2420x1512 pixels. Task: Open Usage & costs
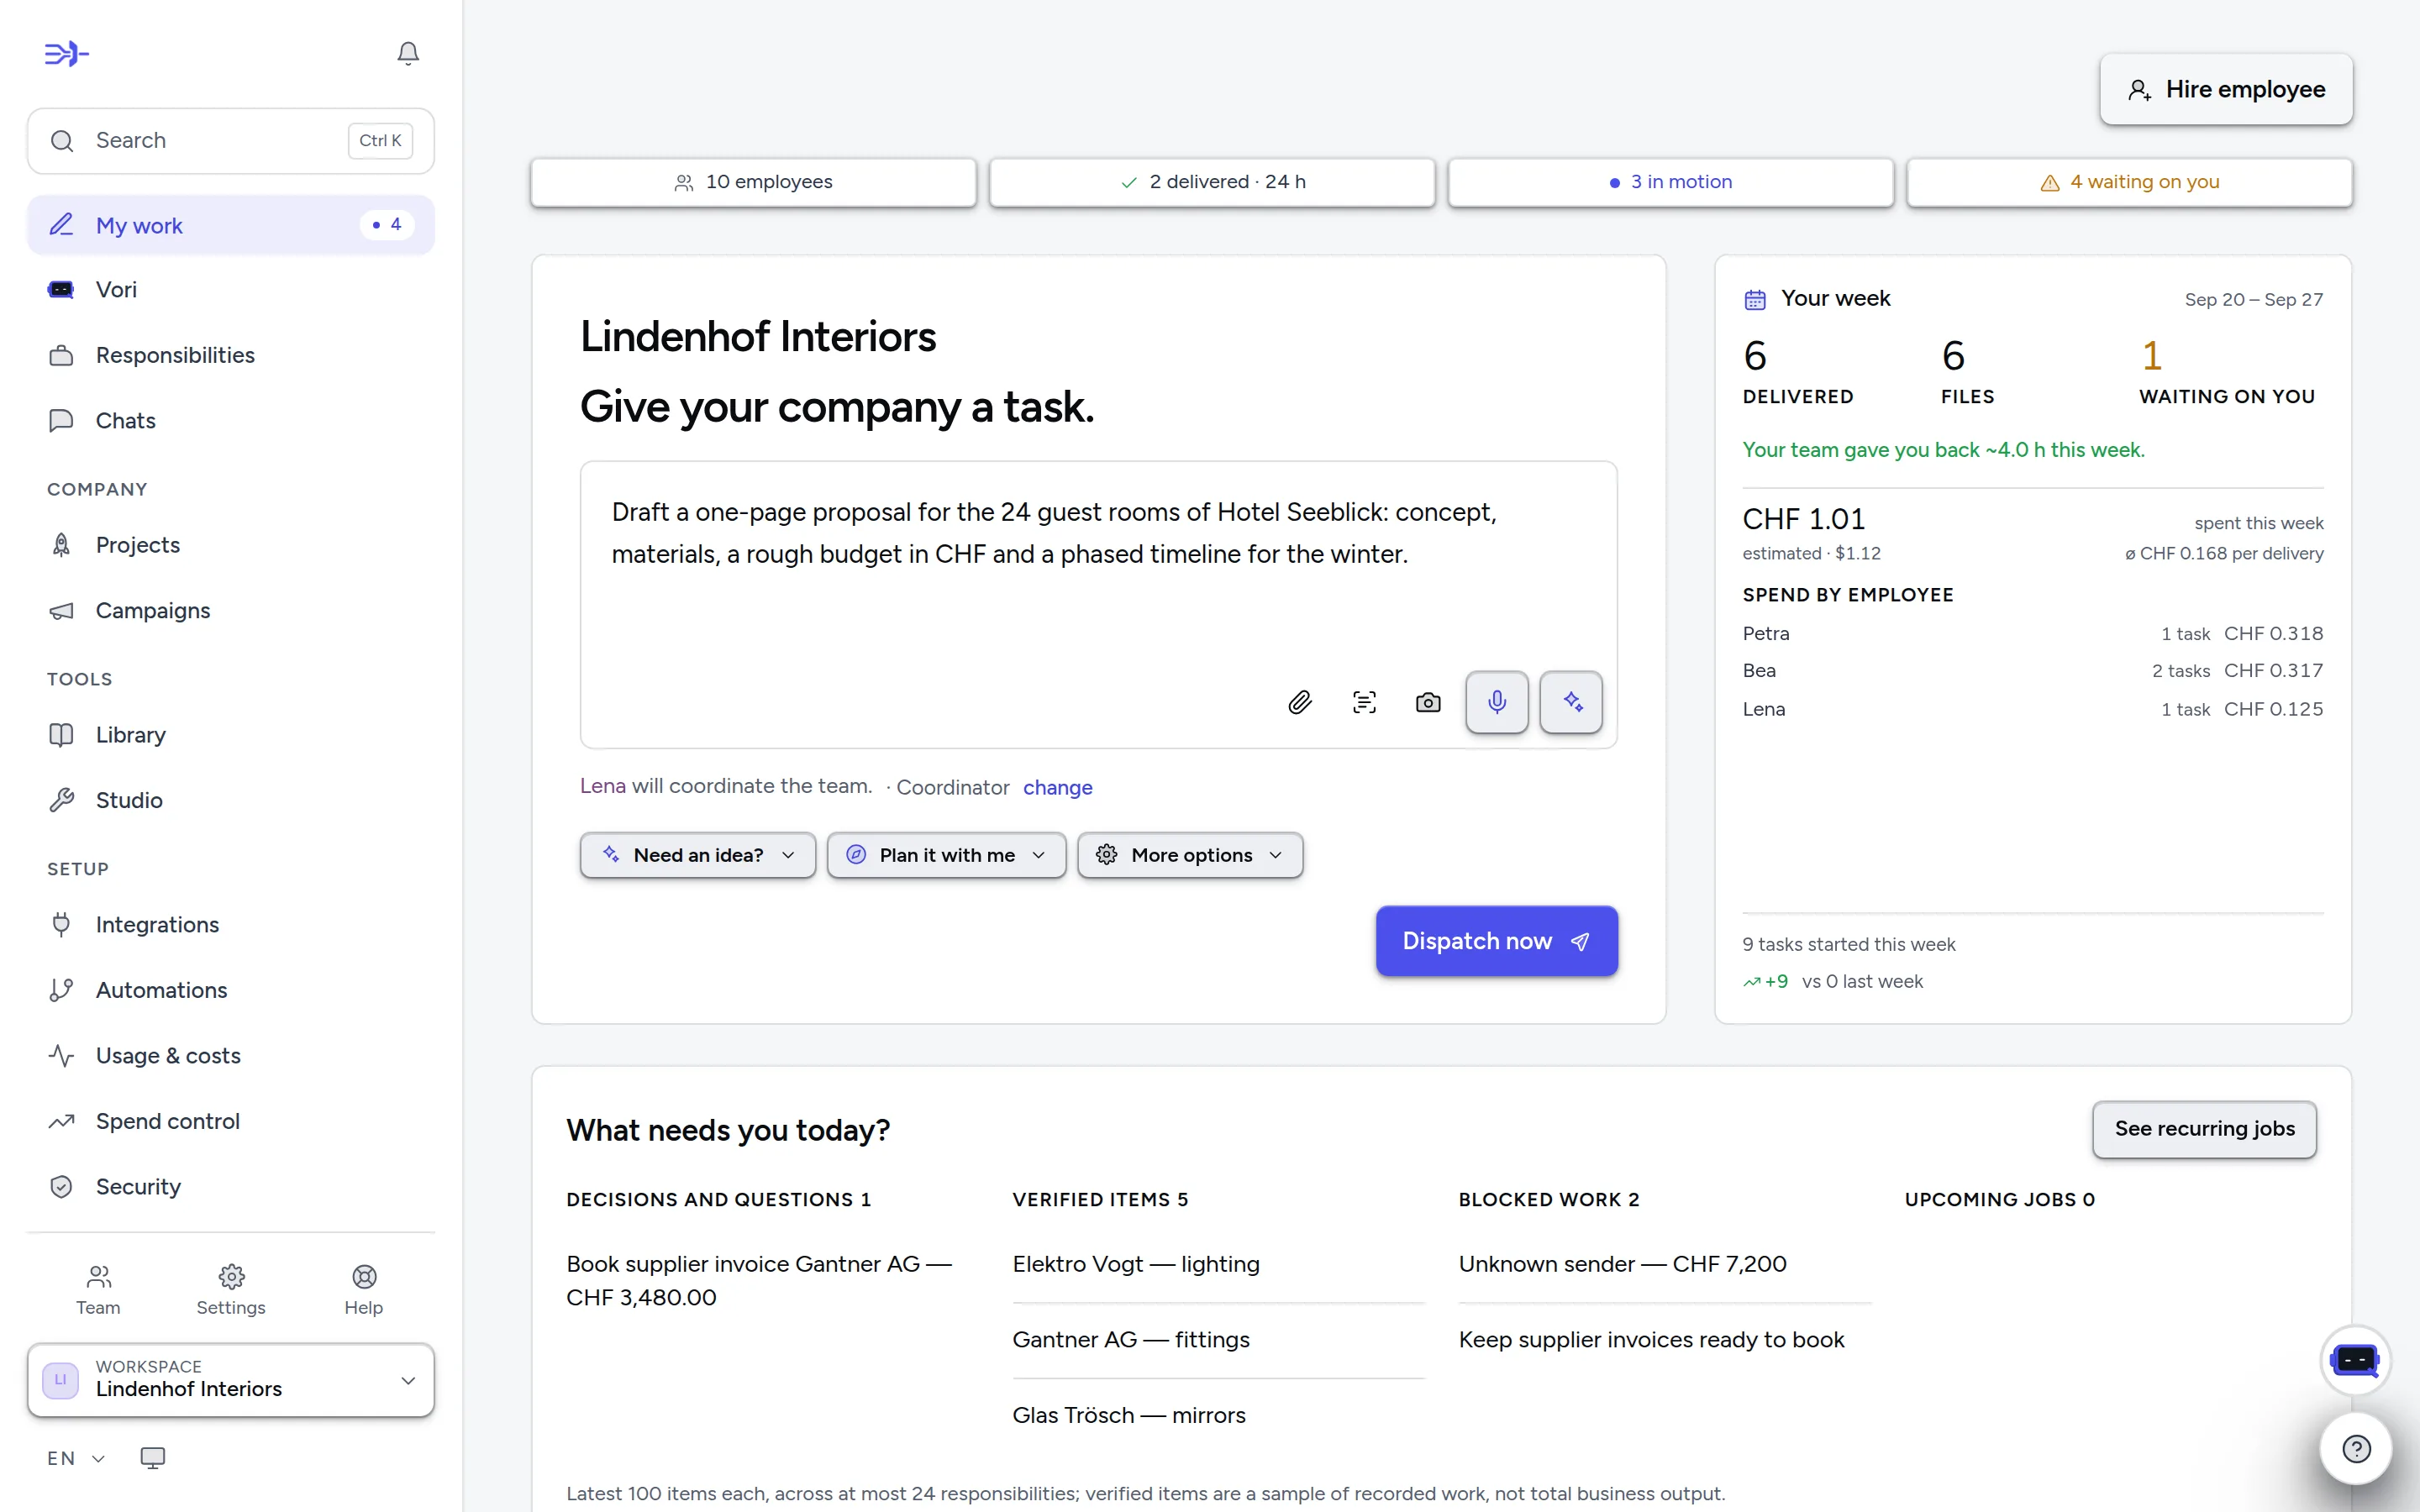coord(231,1056)
